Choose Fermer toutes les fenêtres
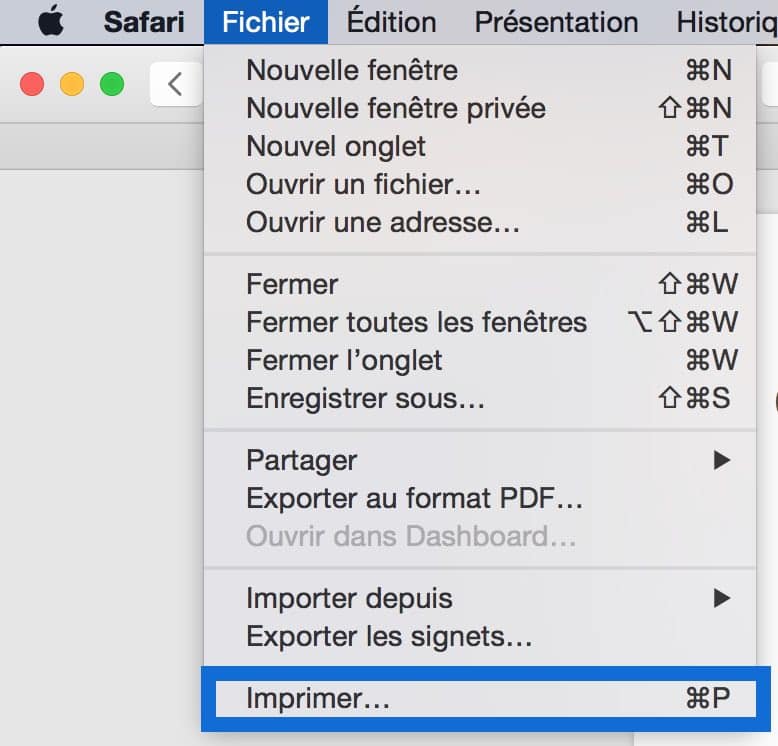This screenshot has width=778, height=746. click(x=480, y=322)
